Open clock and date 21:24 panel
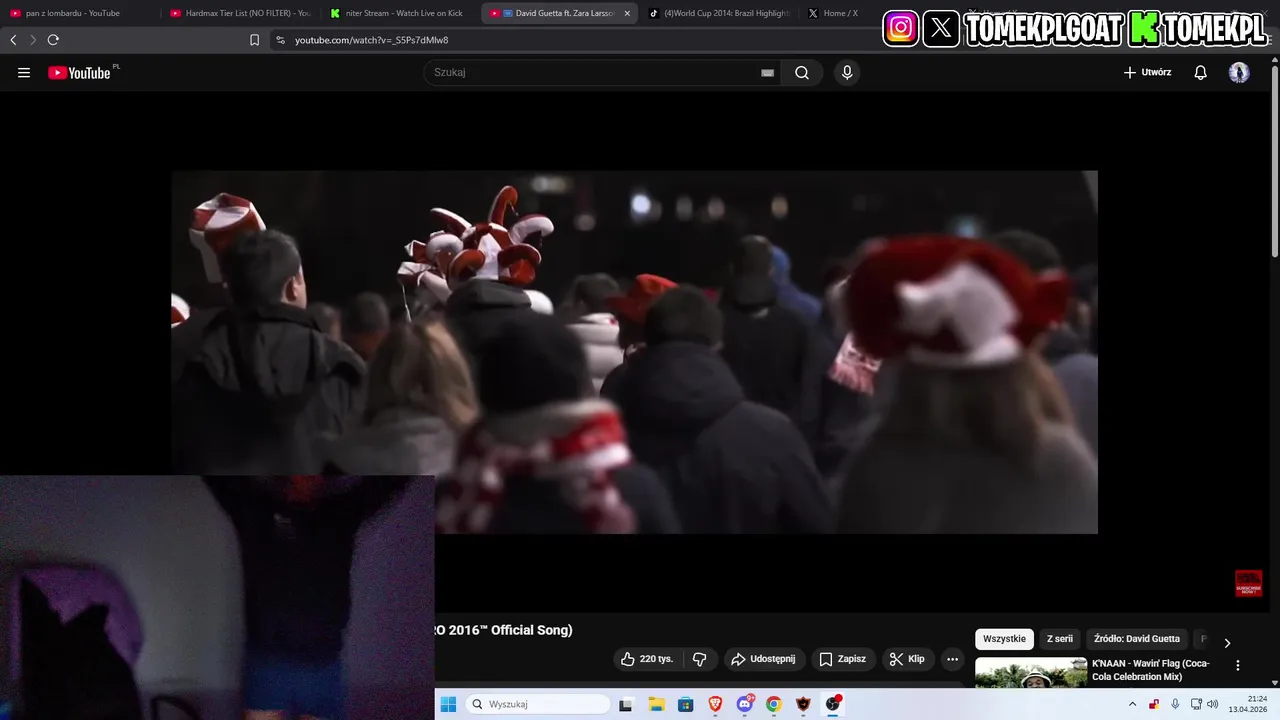 (x=1249, y=704)
